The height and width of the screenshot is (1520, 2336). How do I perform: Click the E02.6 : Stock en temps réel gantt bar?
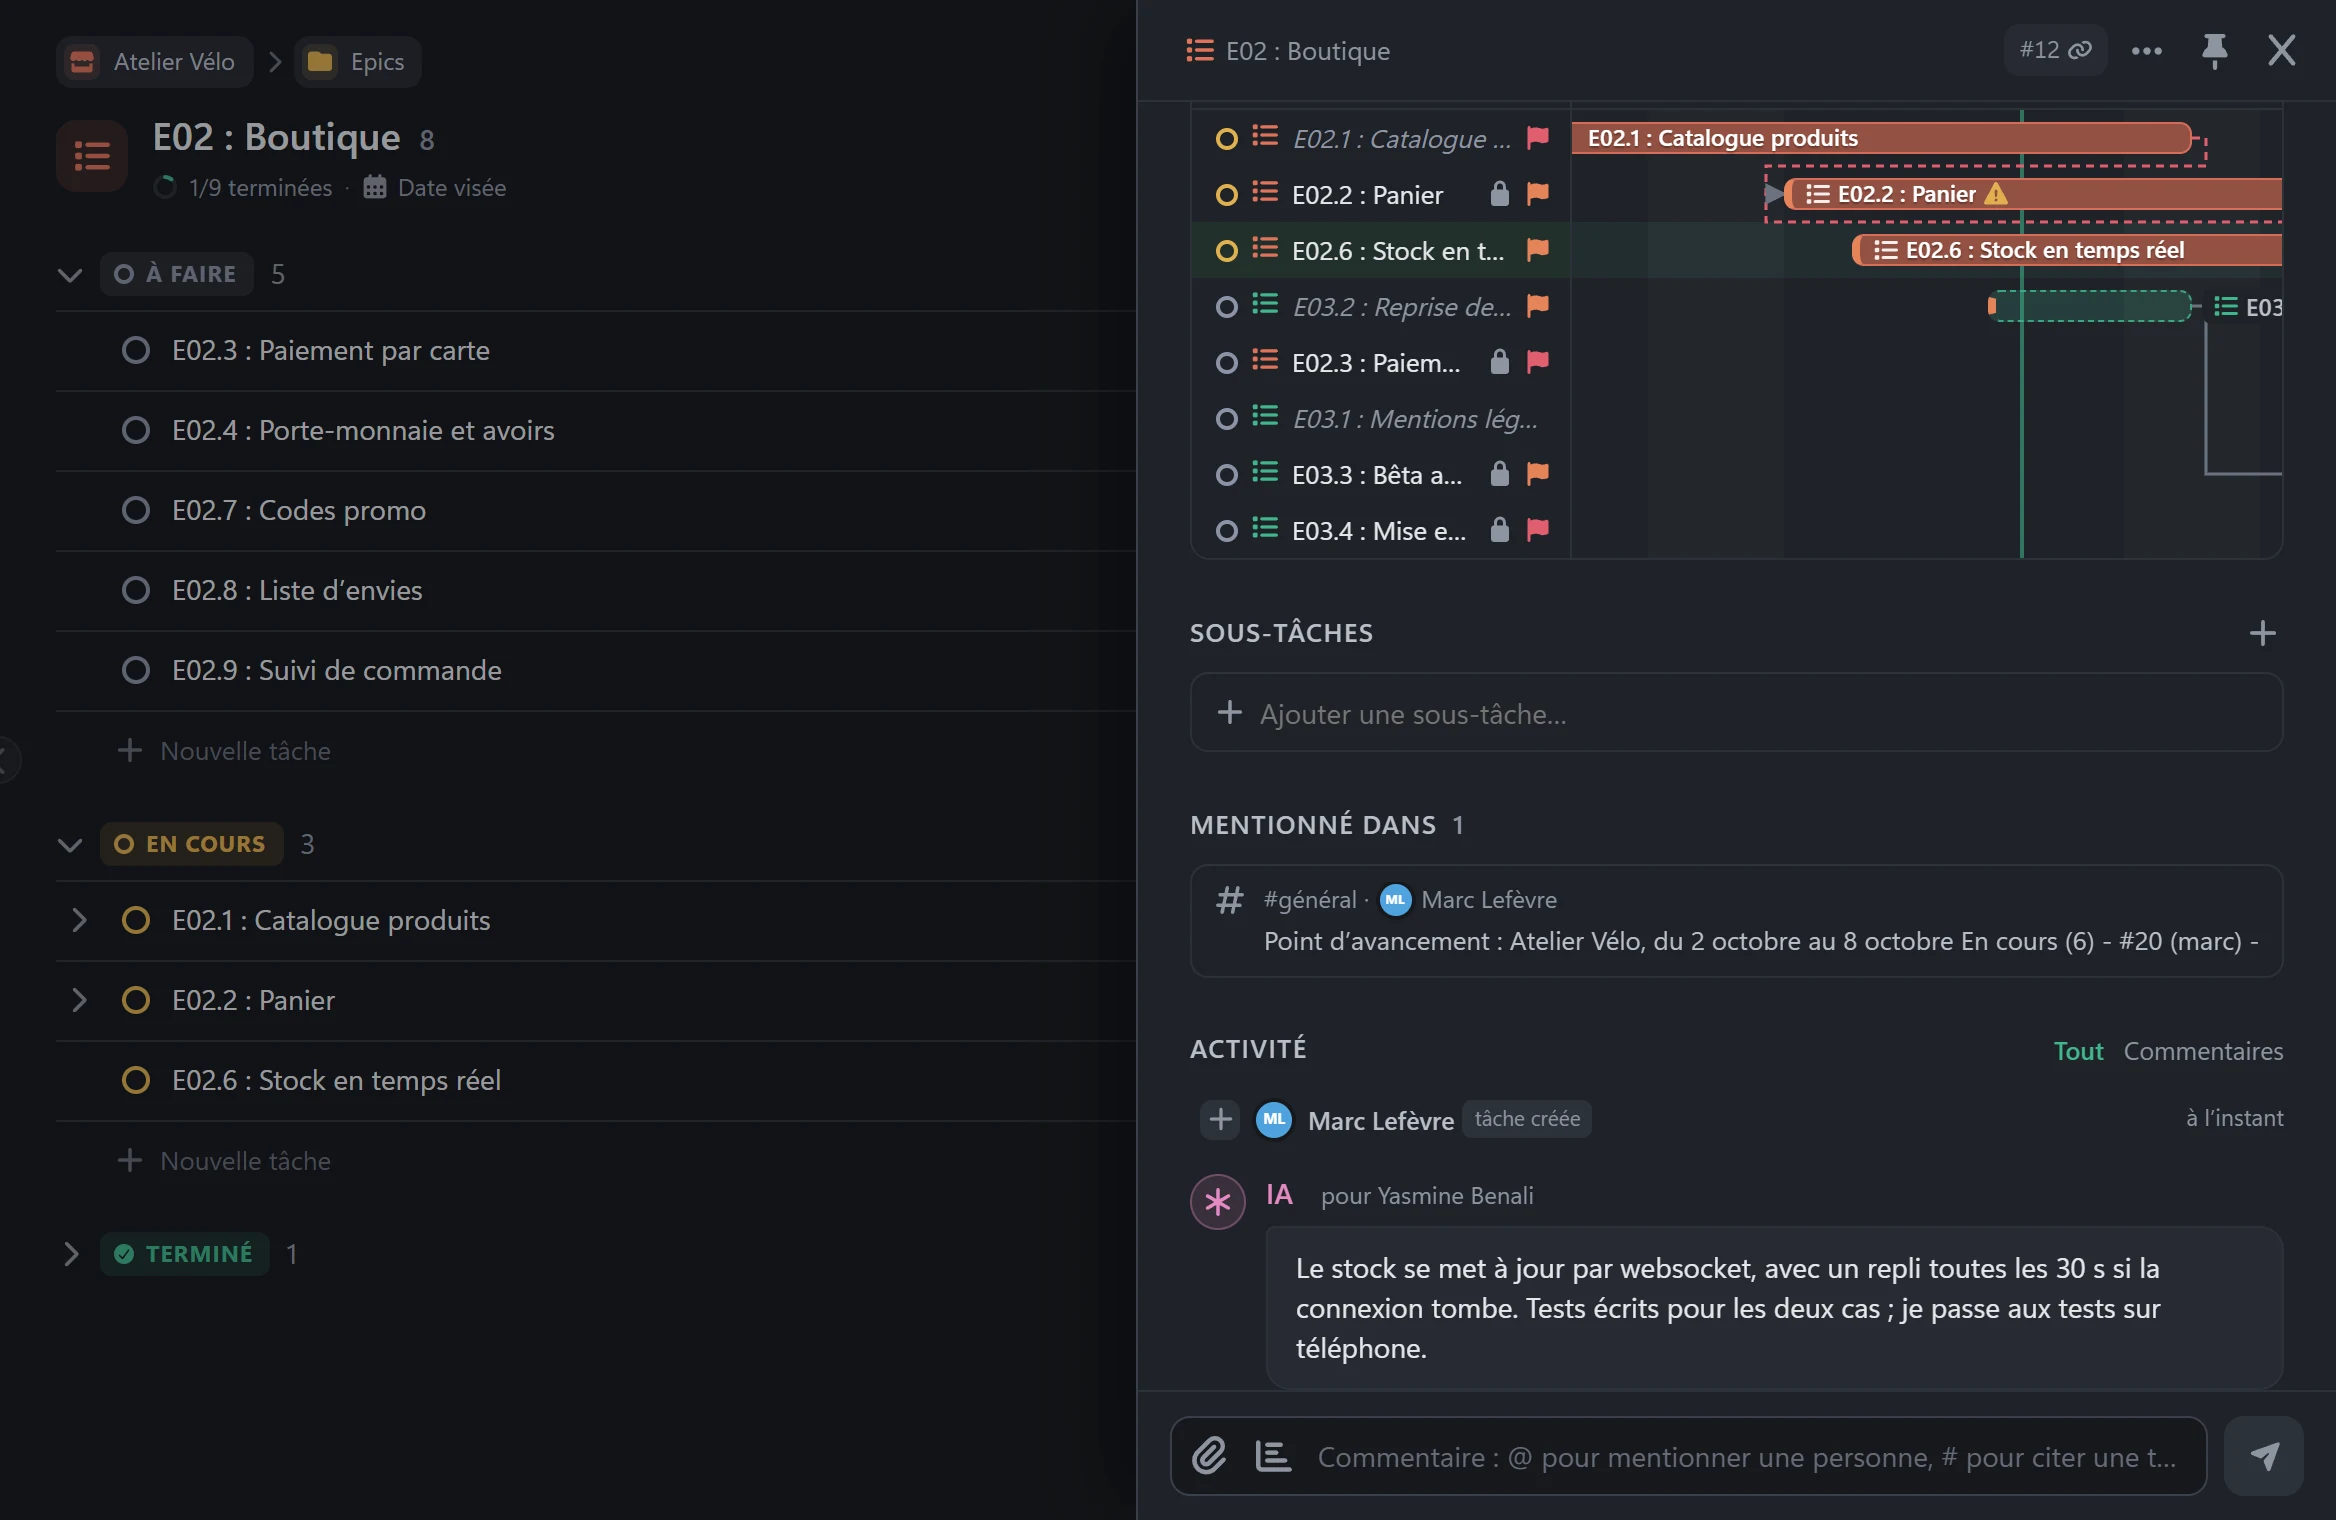tap(2066, 250)
